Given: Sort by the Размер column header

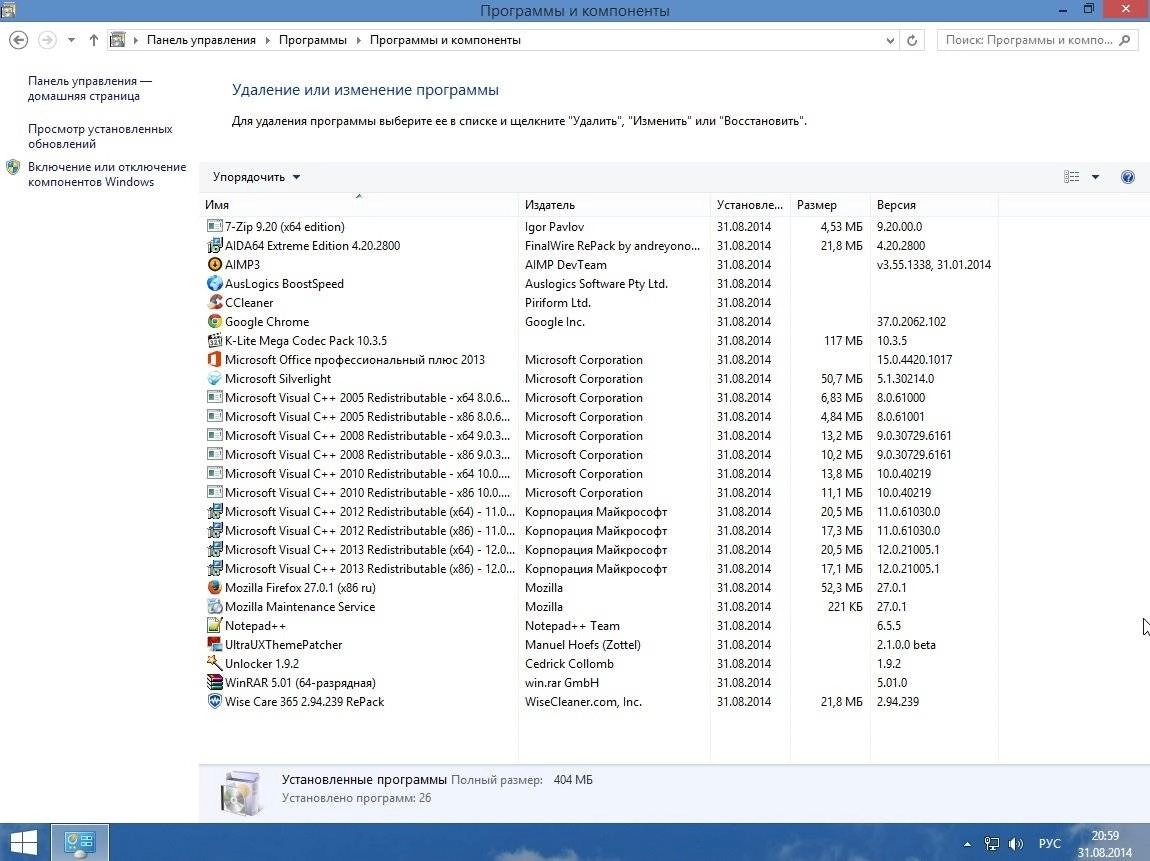Looking at the screenshot, I should (x=829, y=205).
